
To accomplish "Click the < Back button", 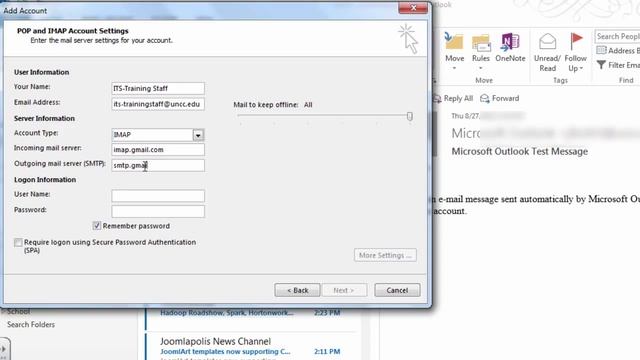I will (297, 290).
